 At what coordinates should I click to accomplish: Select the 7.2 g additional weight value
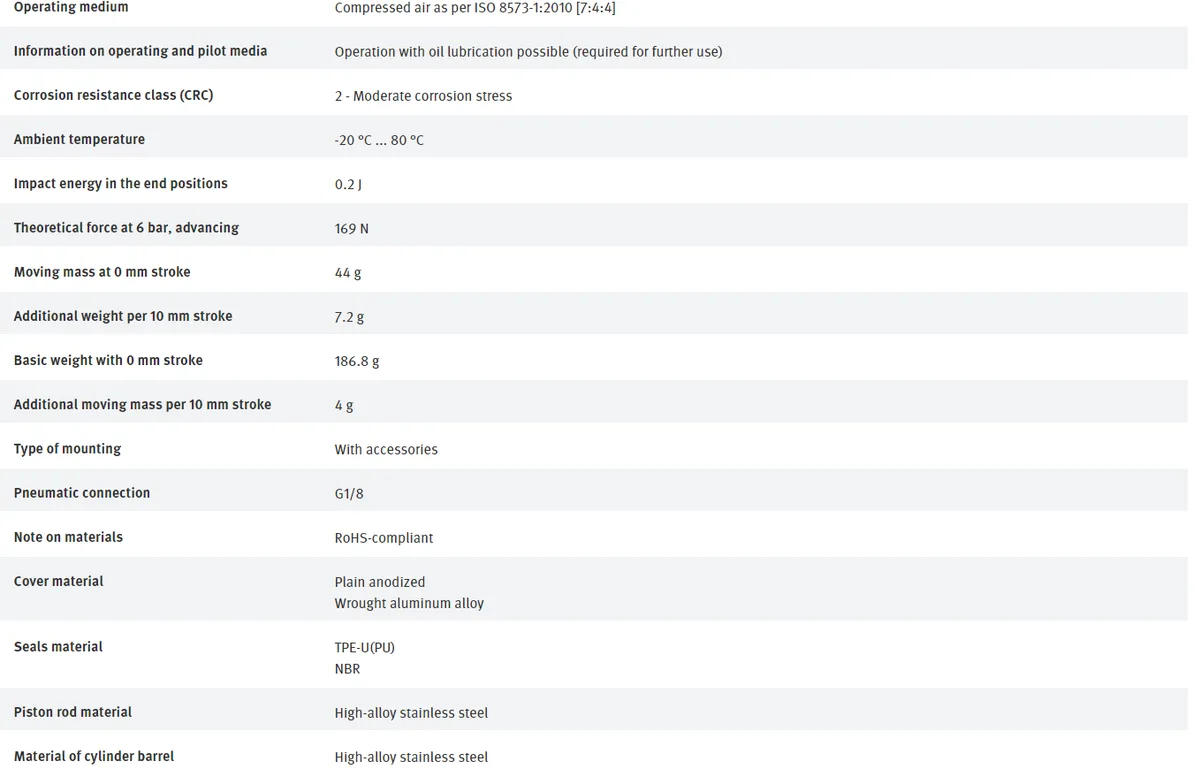(349, 317)
